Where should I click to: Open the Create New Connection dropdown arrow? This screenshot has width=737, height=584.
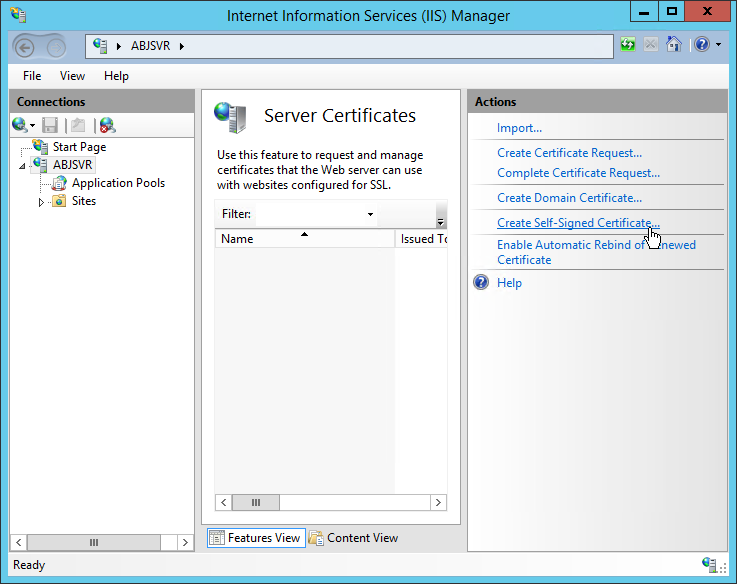pyautogui.click(x=32, y=126)
